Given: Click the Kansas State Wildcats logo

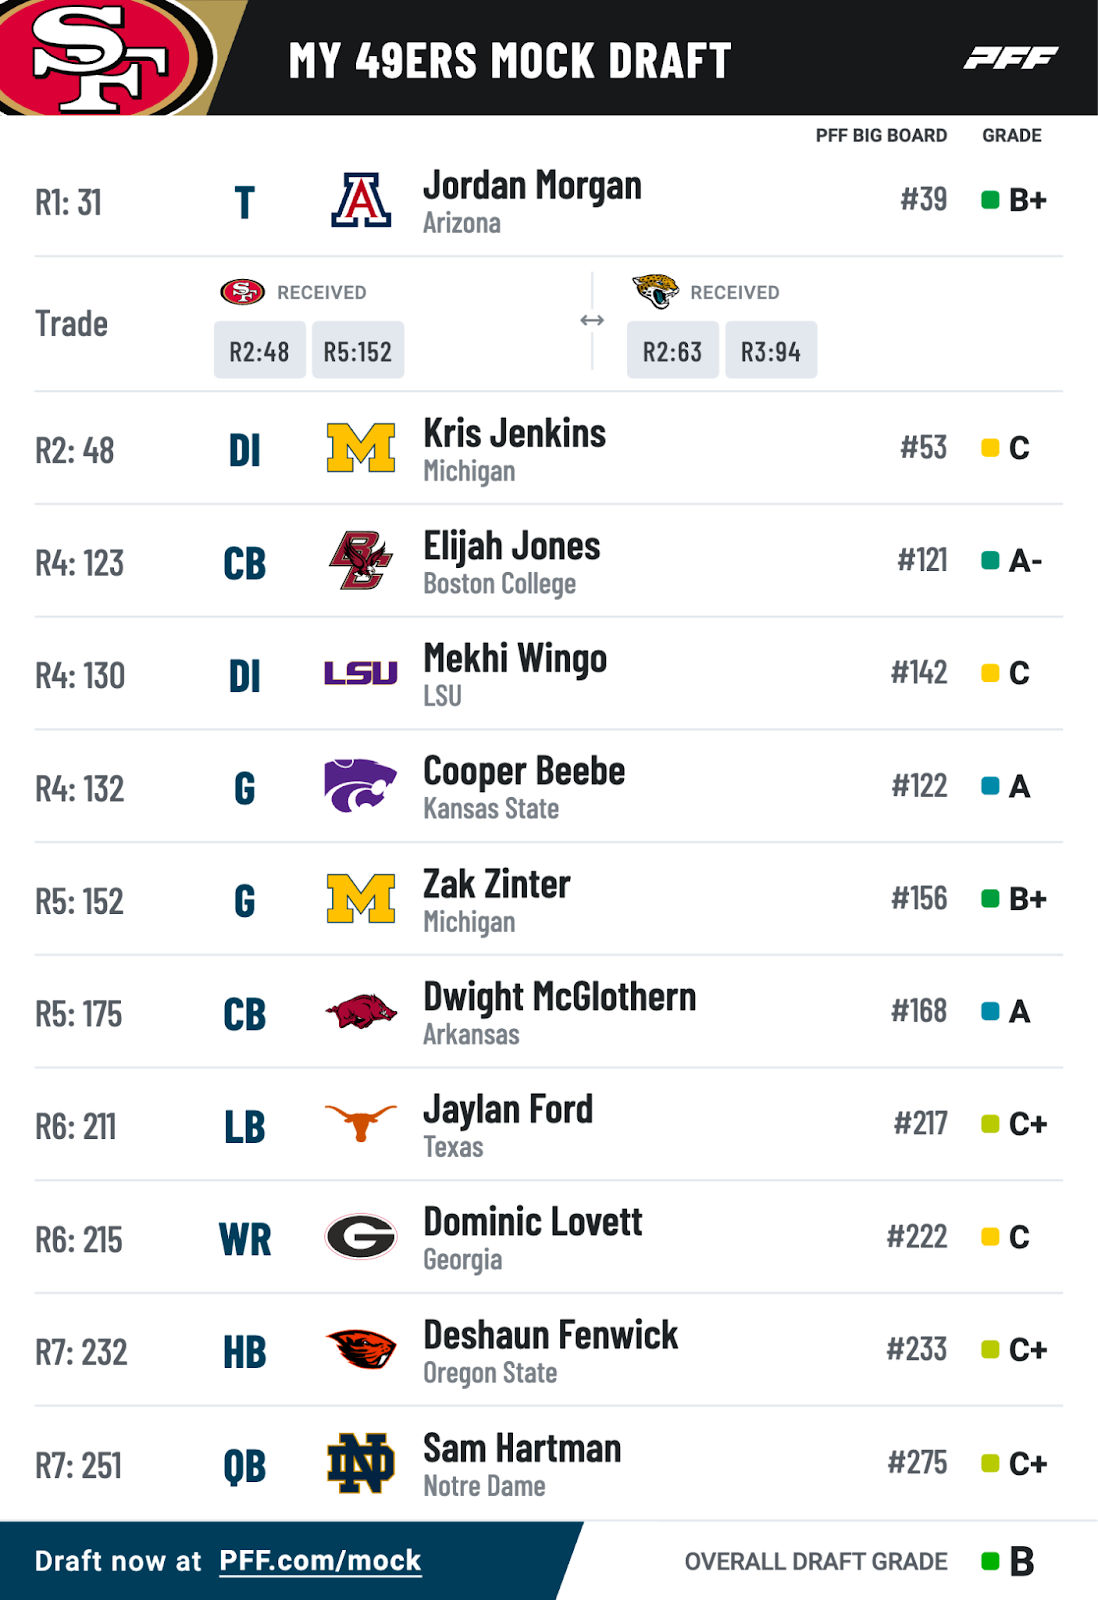Looking at the screenshot, I should click(361, 786).
